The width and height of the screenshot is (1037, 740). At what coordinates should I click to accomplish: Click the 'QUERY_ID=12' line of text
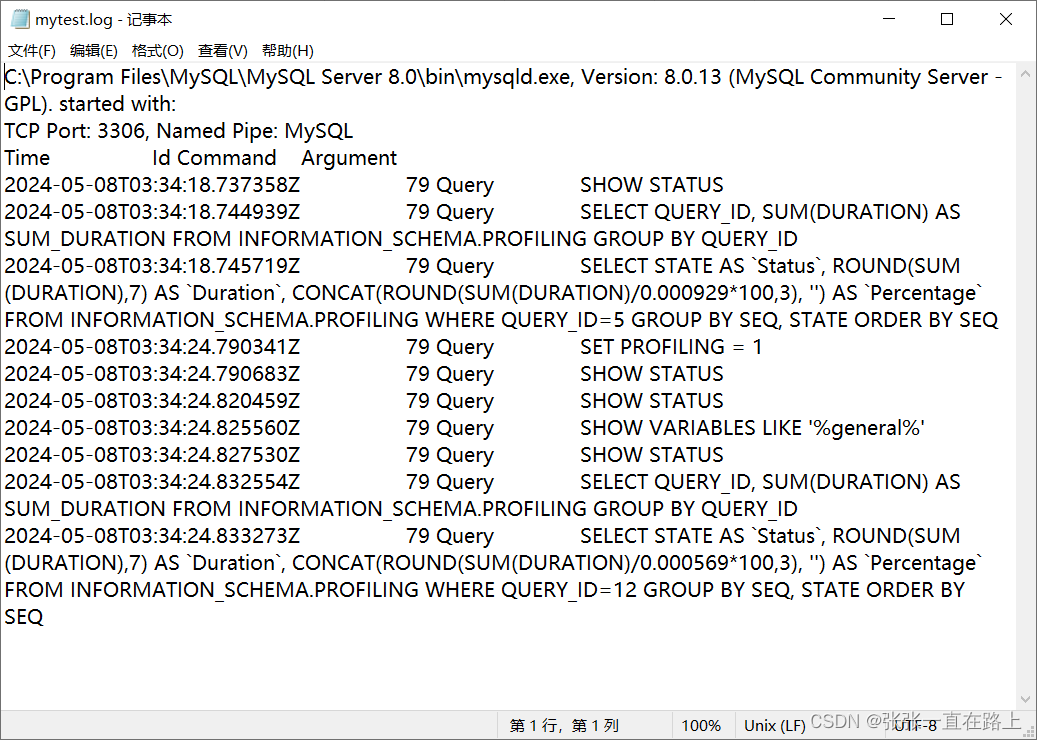click(485, 590)
